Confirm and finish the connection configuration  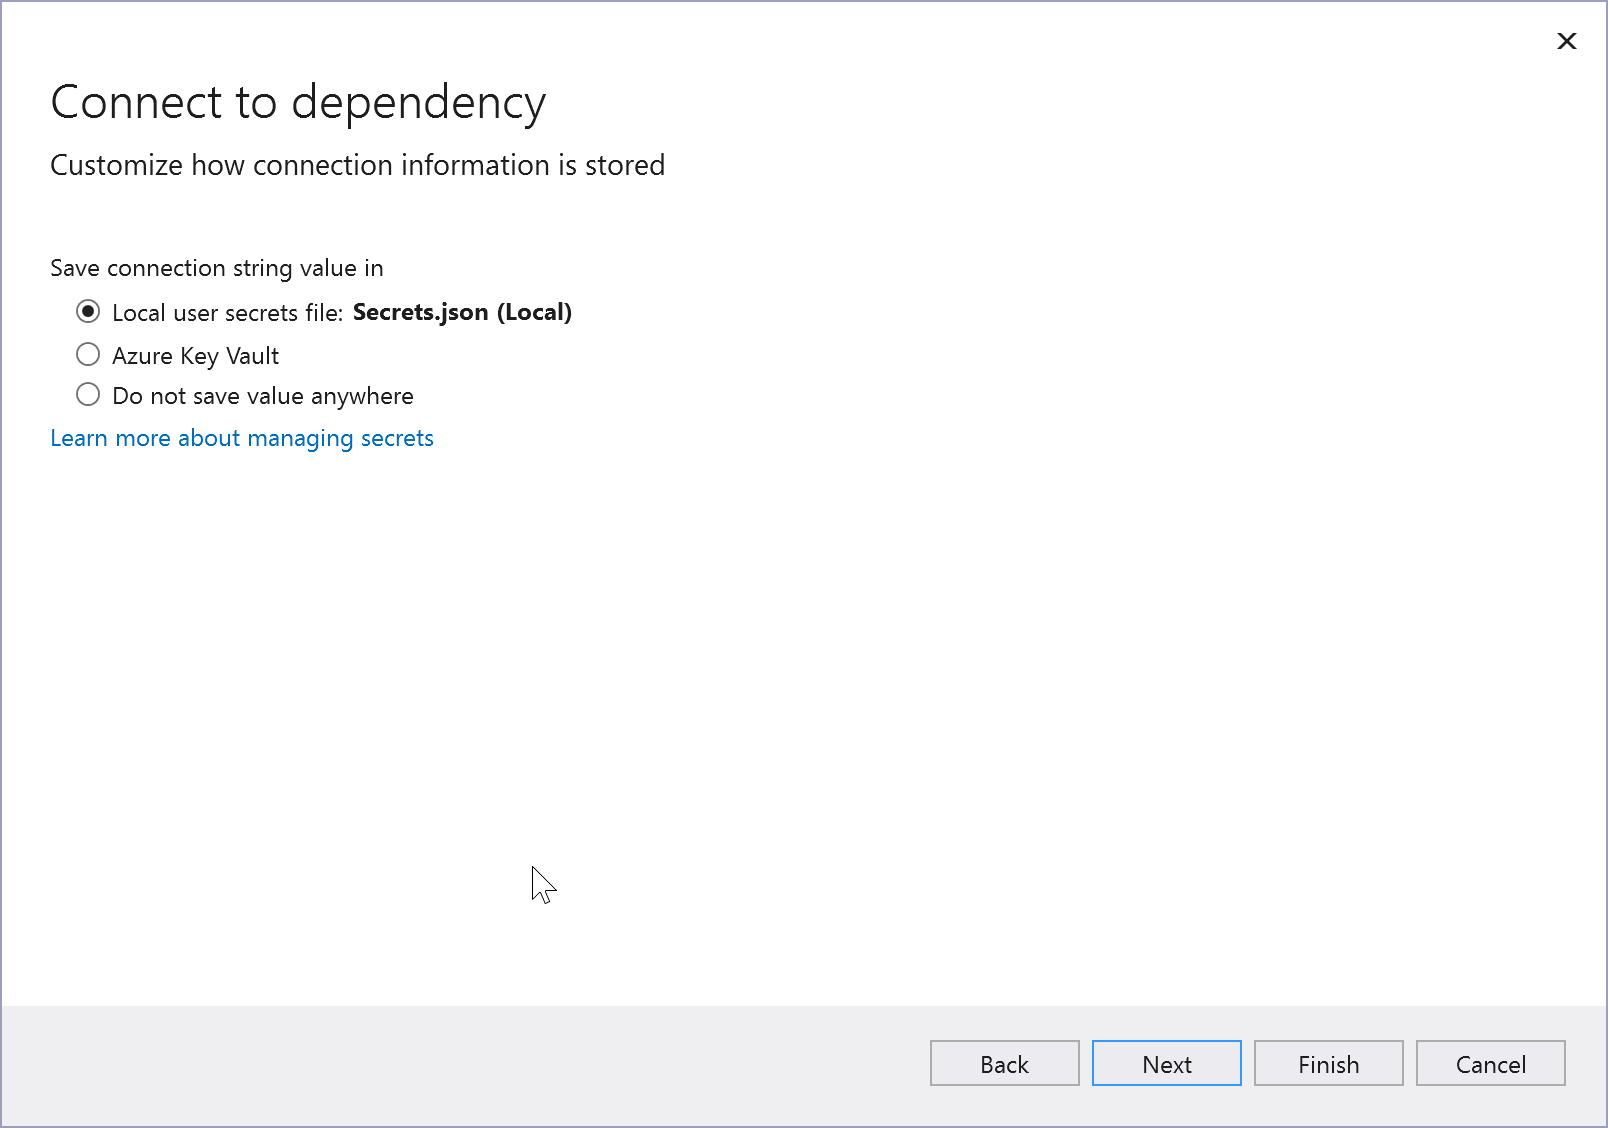pos(1328,1063)
